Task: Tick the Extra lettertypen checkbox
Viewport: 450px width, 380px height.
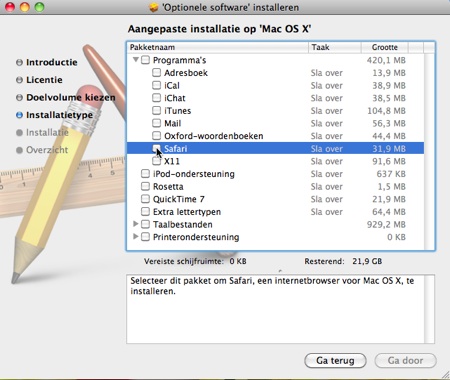Action: pos(145,212)
